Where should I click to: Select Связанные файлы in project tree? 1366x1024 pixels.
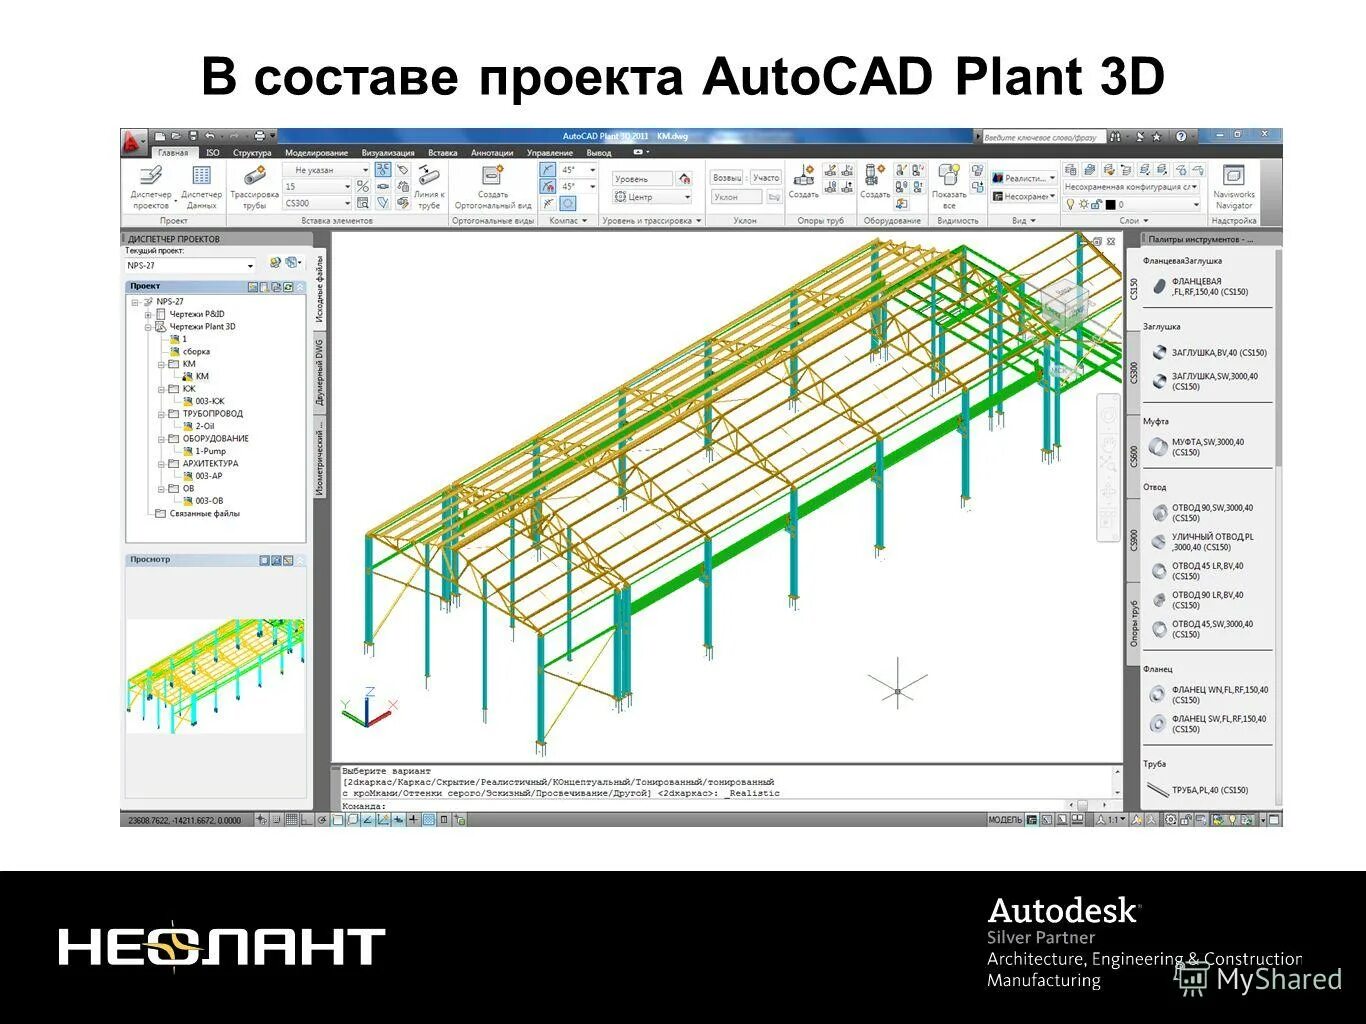pos(198,514)
